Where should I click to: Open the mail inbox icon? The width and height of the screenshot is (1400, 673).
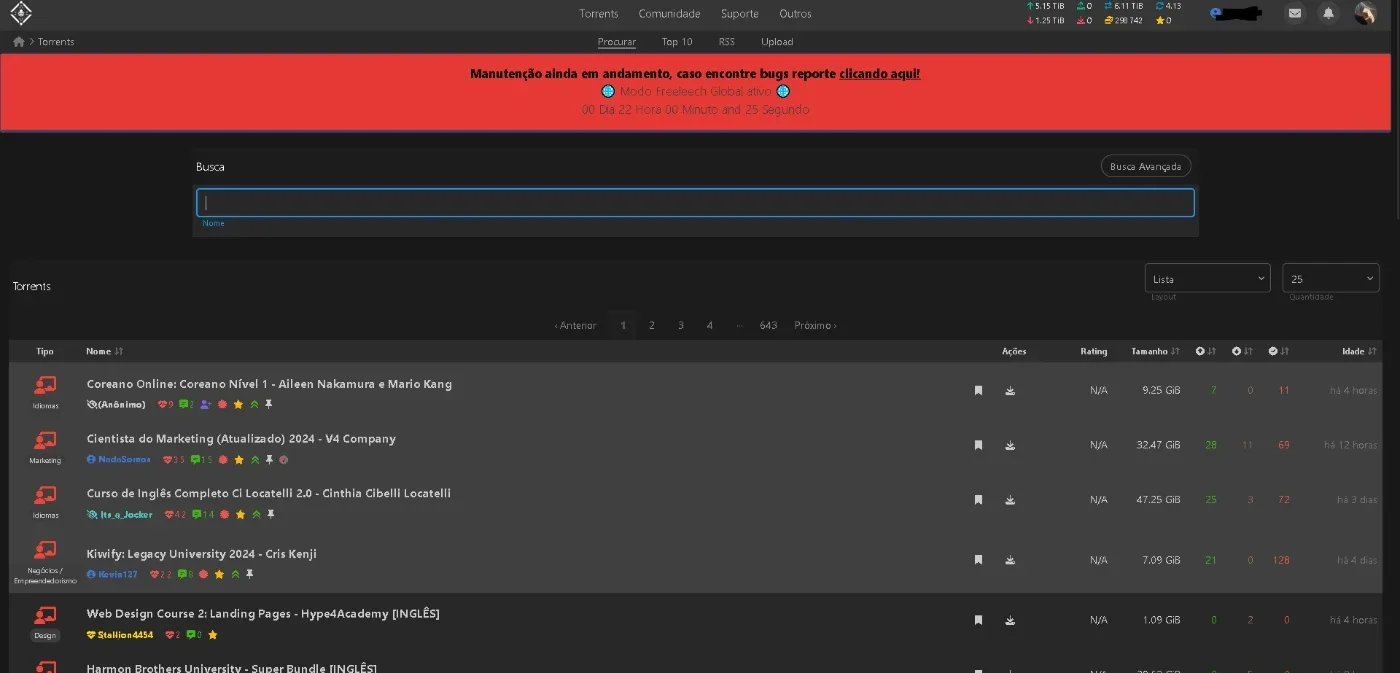(1295, 14)
